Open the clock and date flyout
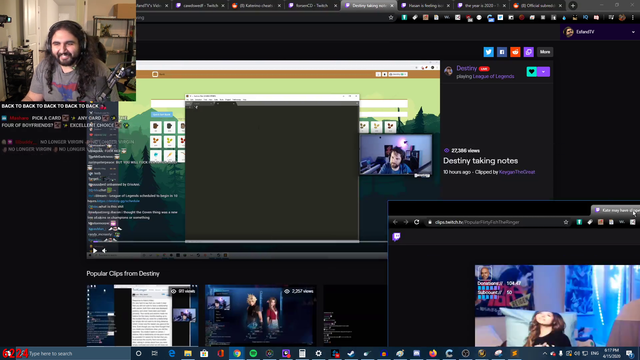Viewport: 640px width, 360px height. pos(611,353)
